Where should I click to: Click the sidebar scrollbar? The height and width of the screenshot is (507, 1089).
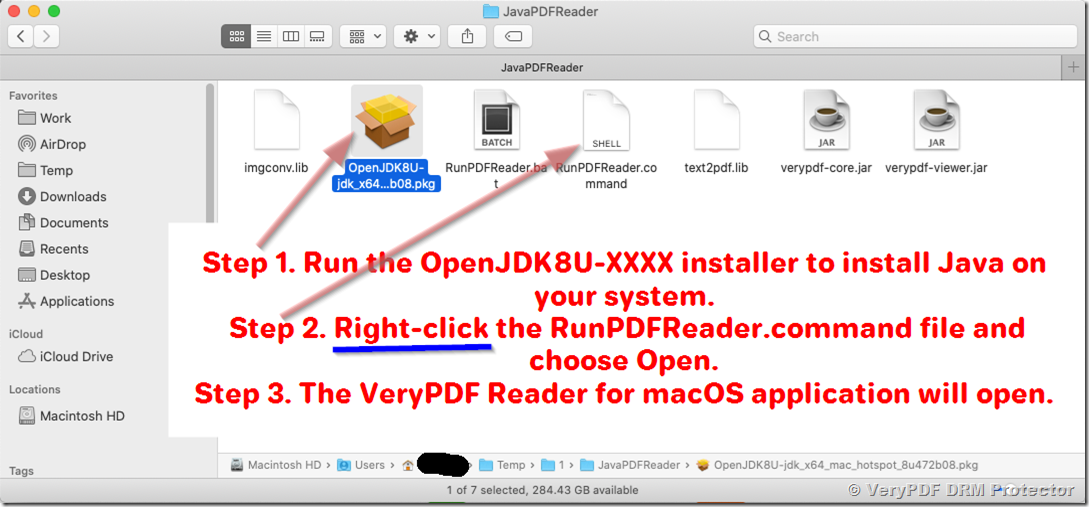pyautogui.click(x=210, y=153)
